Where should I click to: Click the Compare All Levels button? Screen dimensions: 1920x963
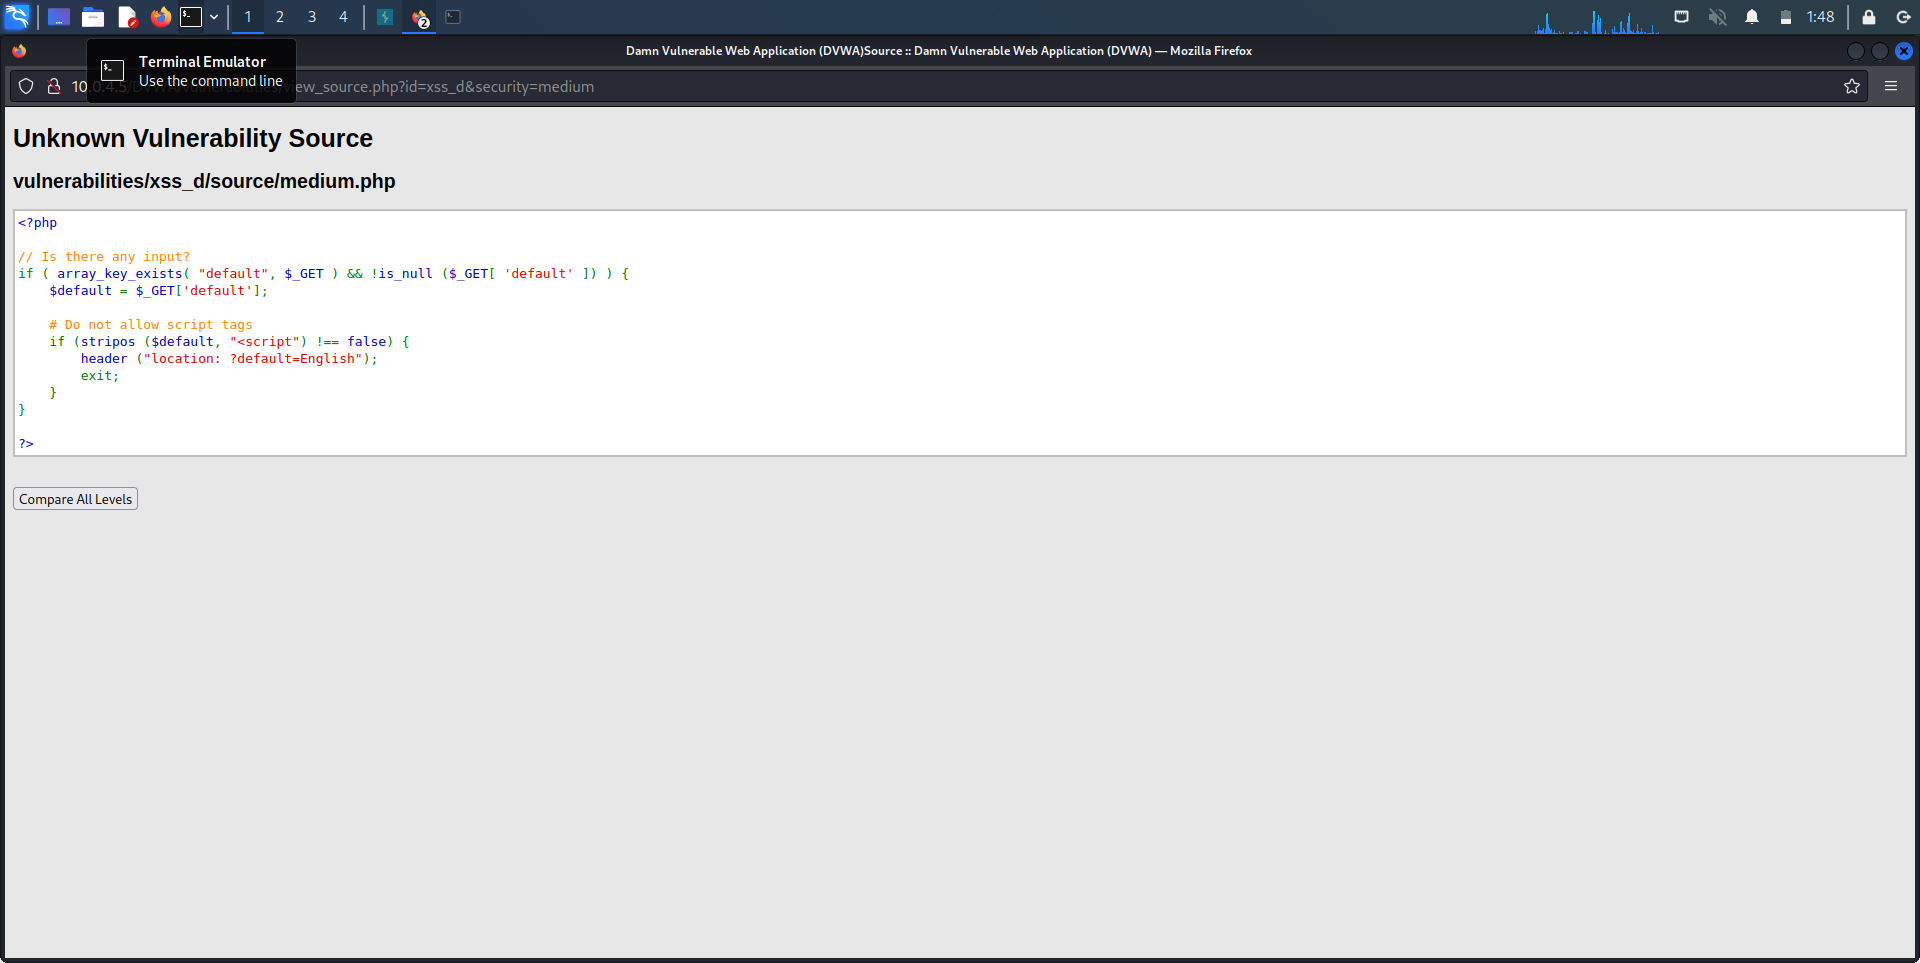tap(75, 499)
